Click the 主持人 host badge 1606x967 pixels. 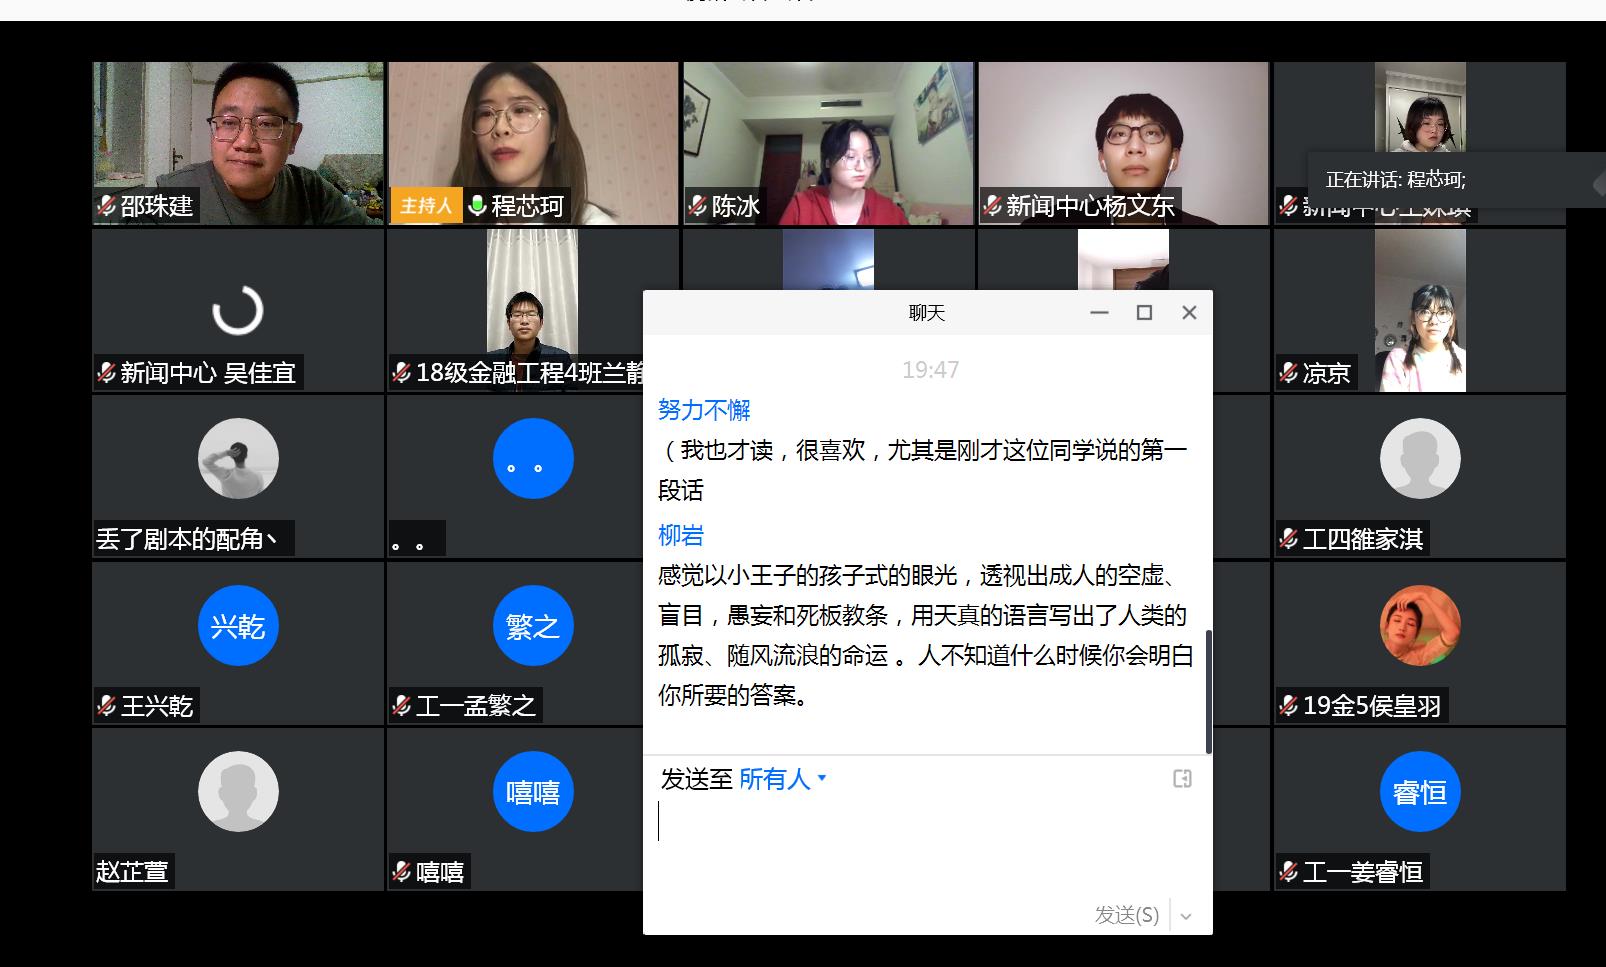(x=426, y=206)
